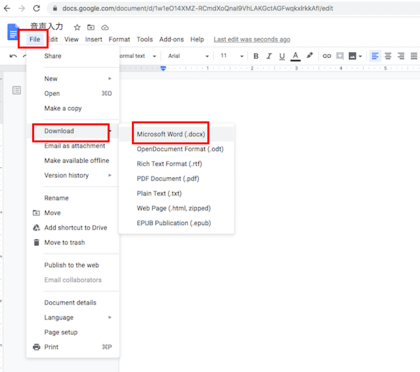420x372 pixels.
Task: Toggle italic formatting
Action: click(x=269, y=56)
